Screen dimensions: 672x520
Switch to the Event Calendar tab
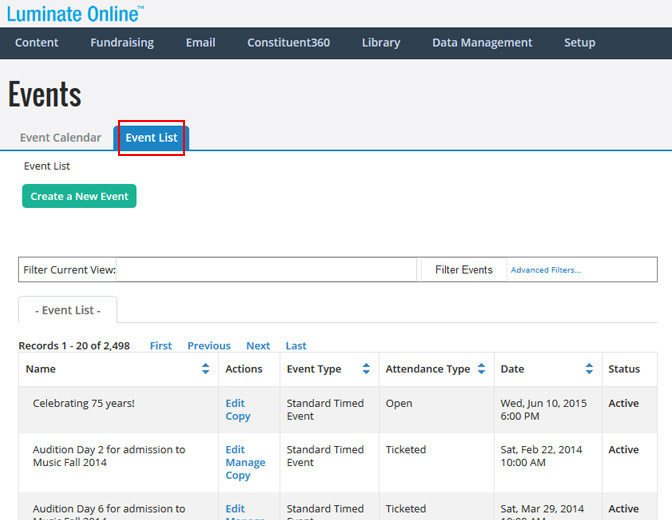coord(60,138)
